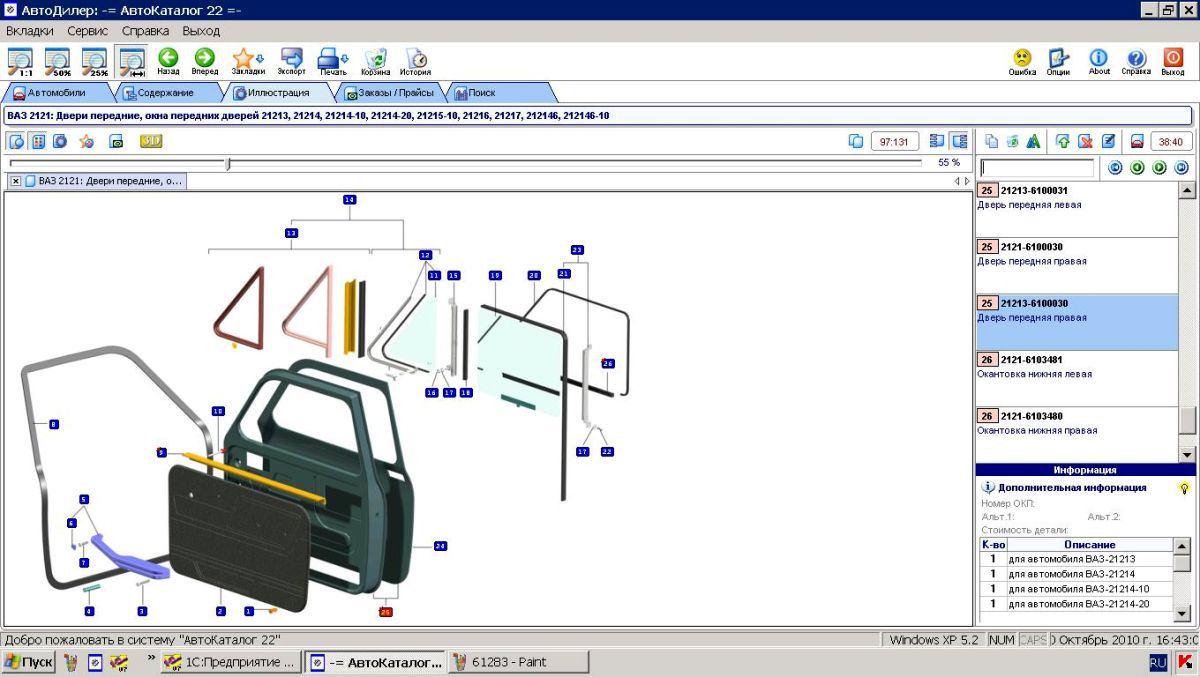Select the Иллюстрация tab
This screenshot has height=677, width=1200.
pyautogui.click(x=277, y=93)
